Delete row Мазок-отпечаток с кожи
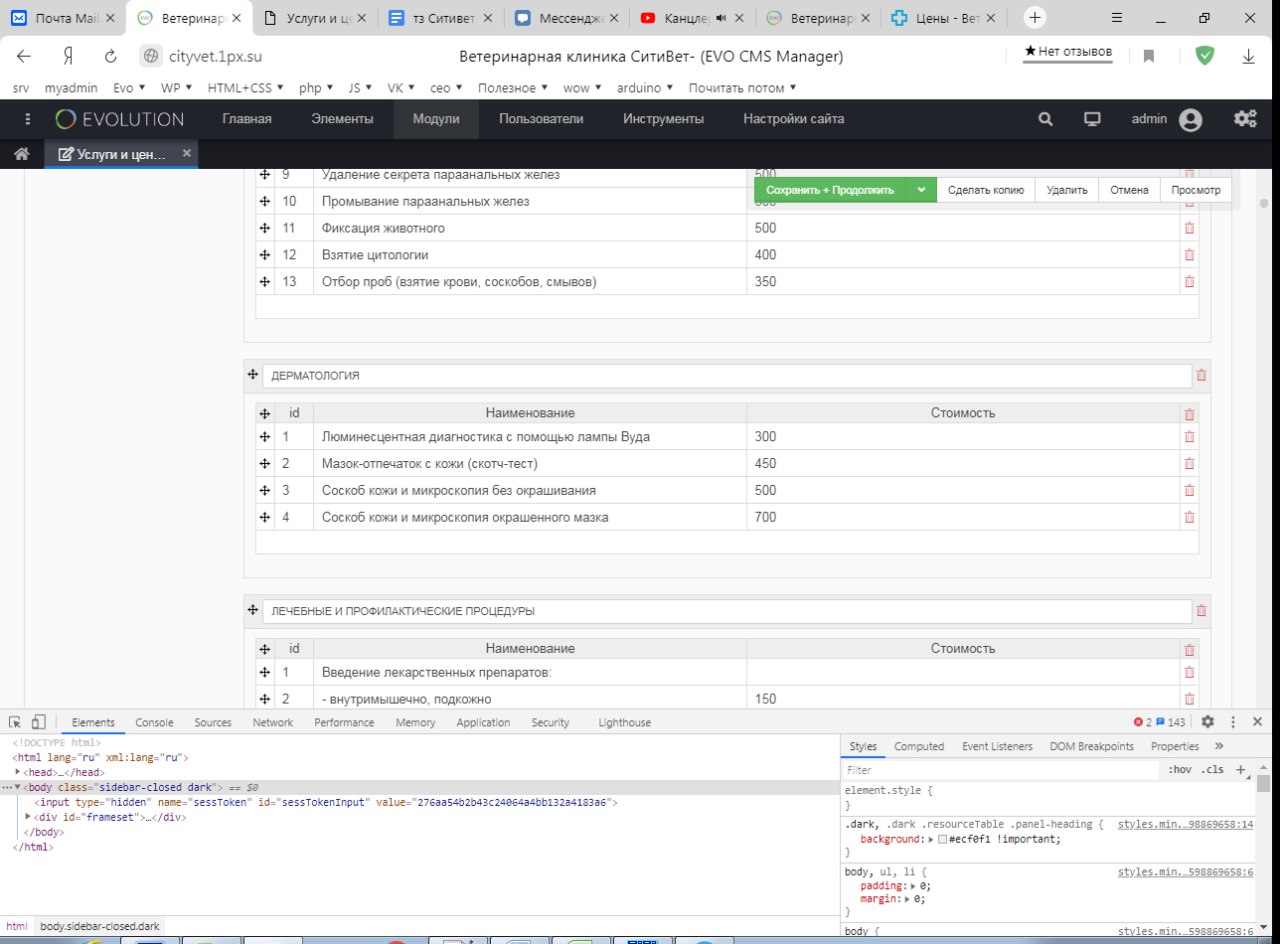The height and width of the screenshot is (944, 1280). [1189, 464]
